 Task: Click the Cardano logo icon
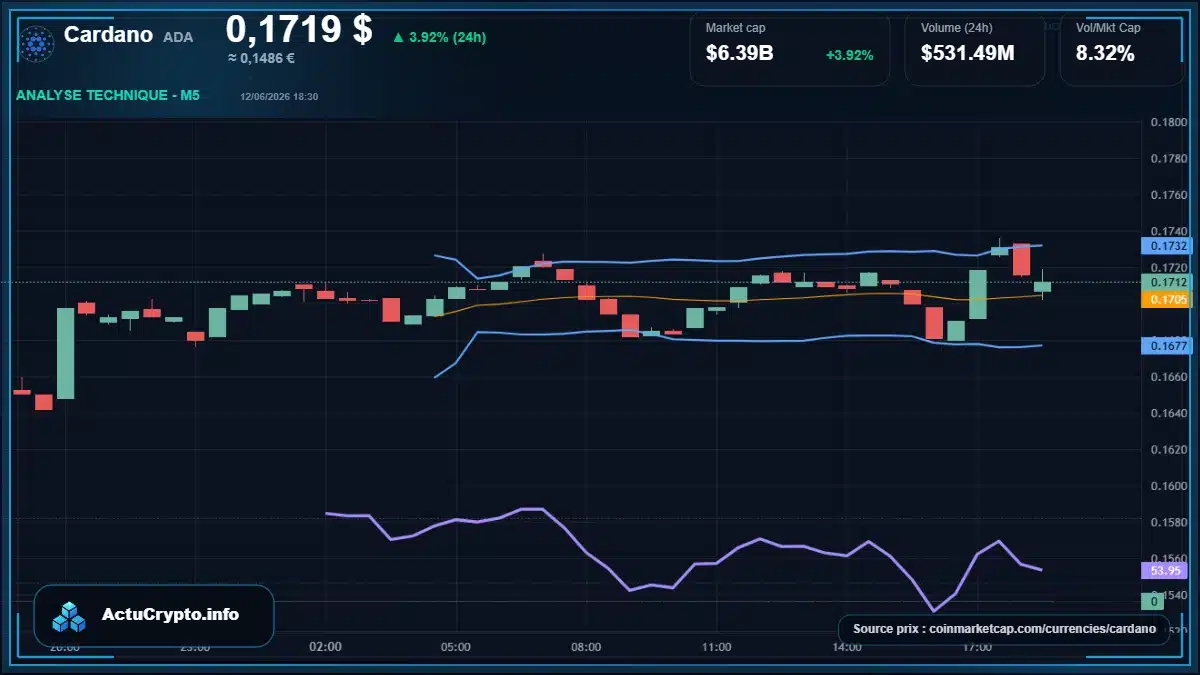coord(37,44)
